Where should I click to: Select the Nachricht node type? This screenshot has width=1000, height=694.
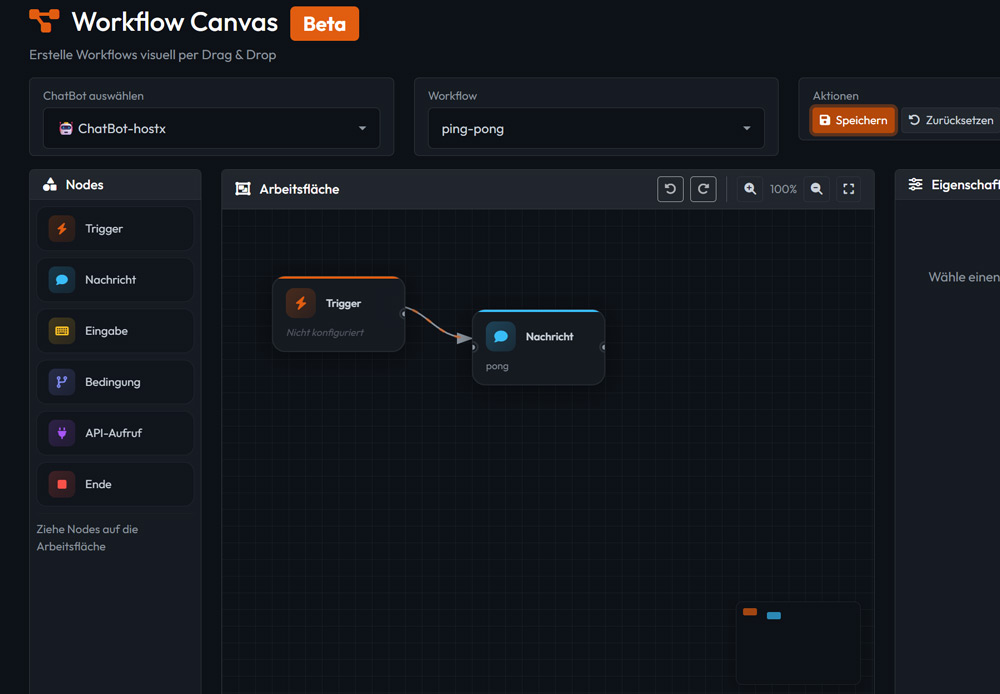click(x=114, y=279)
